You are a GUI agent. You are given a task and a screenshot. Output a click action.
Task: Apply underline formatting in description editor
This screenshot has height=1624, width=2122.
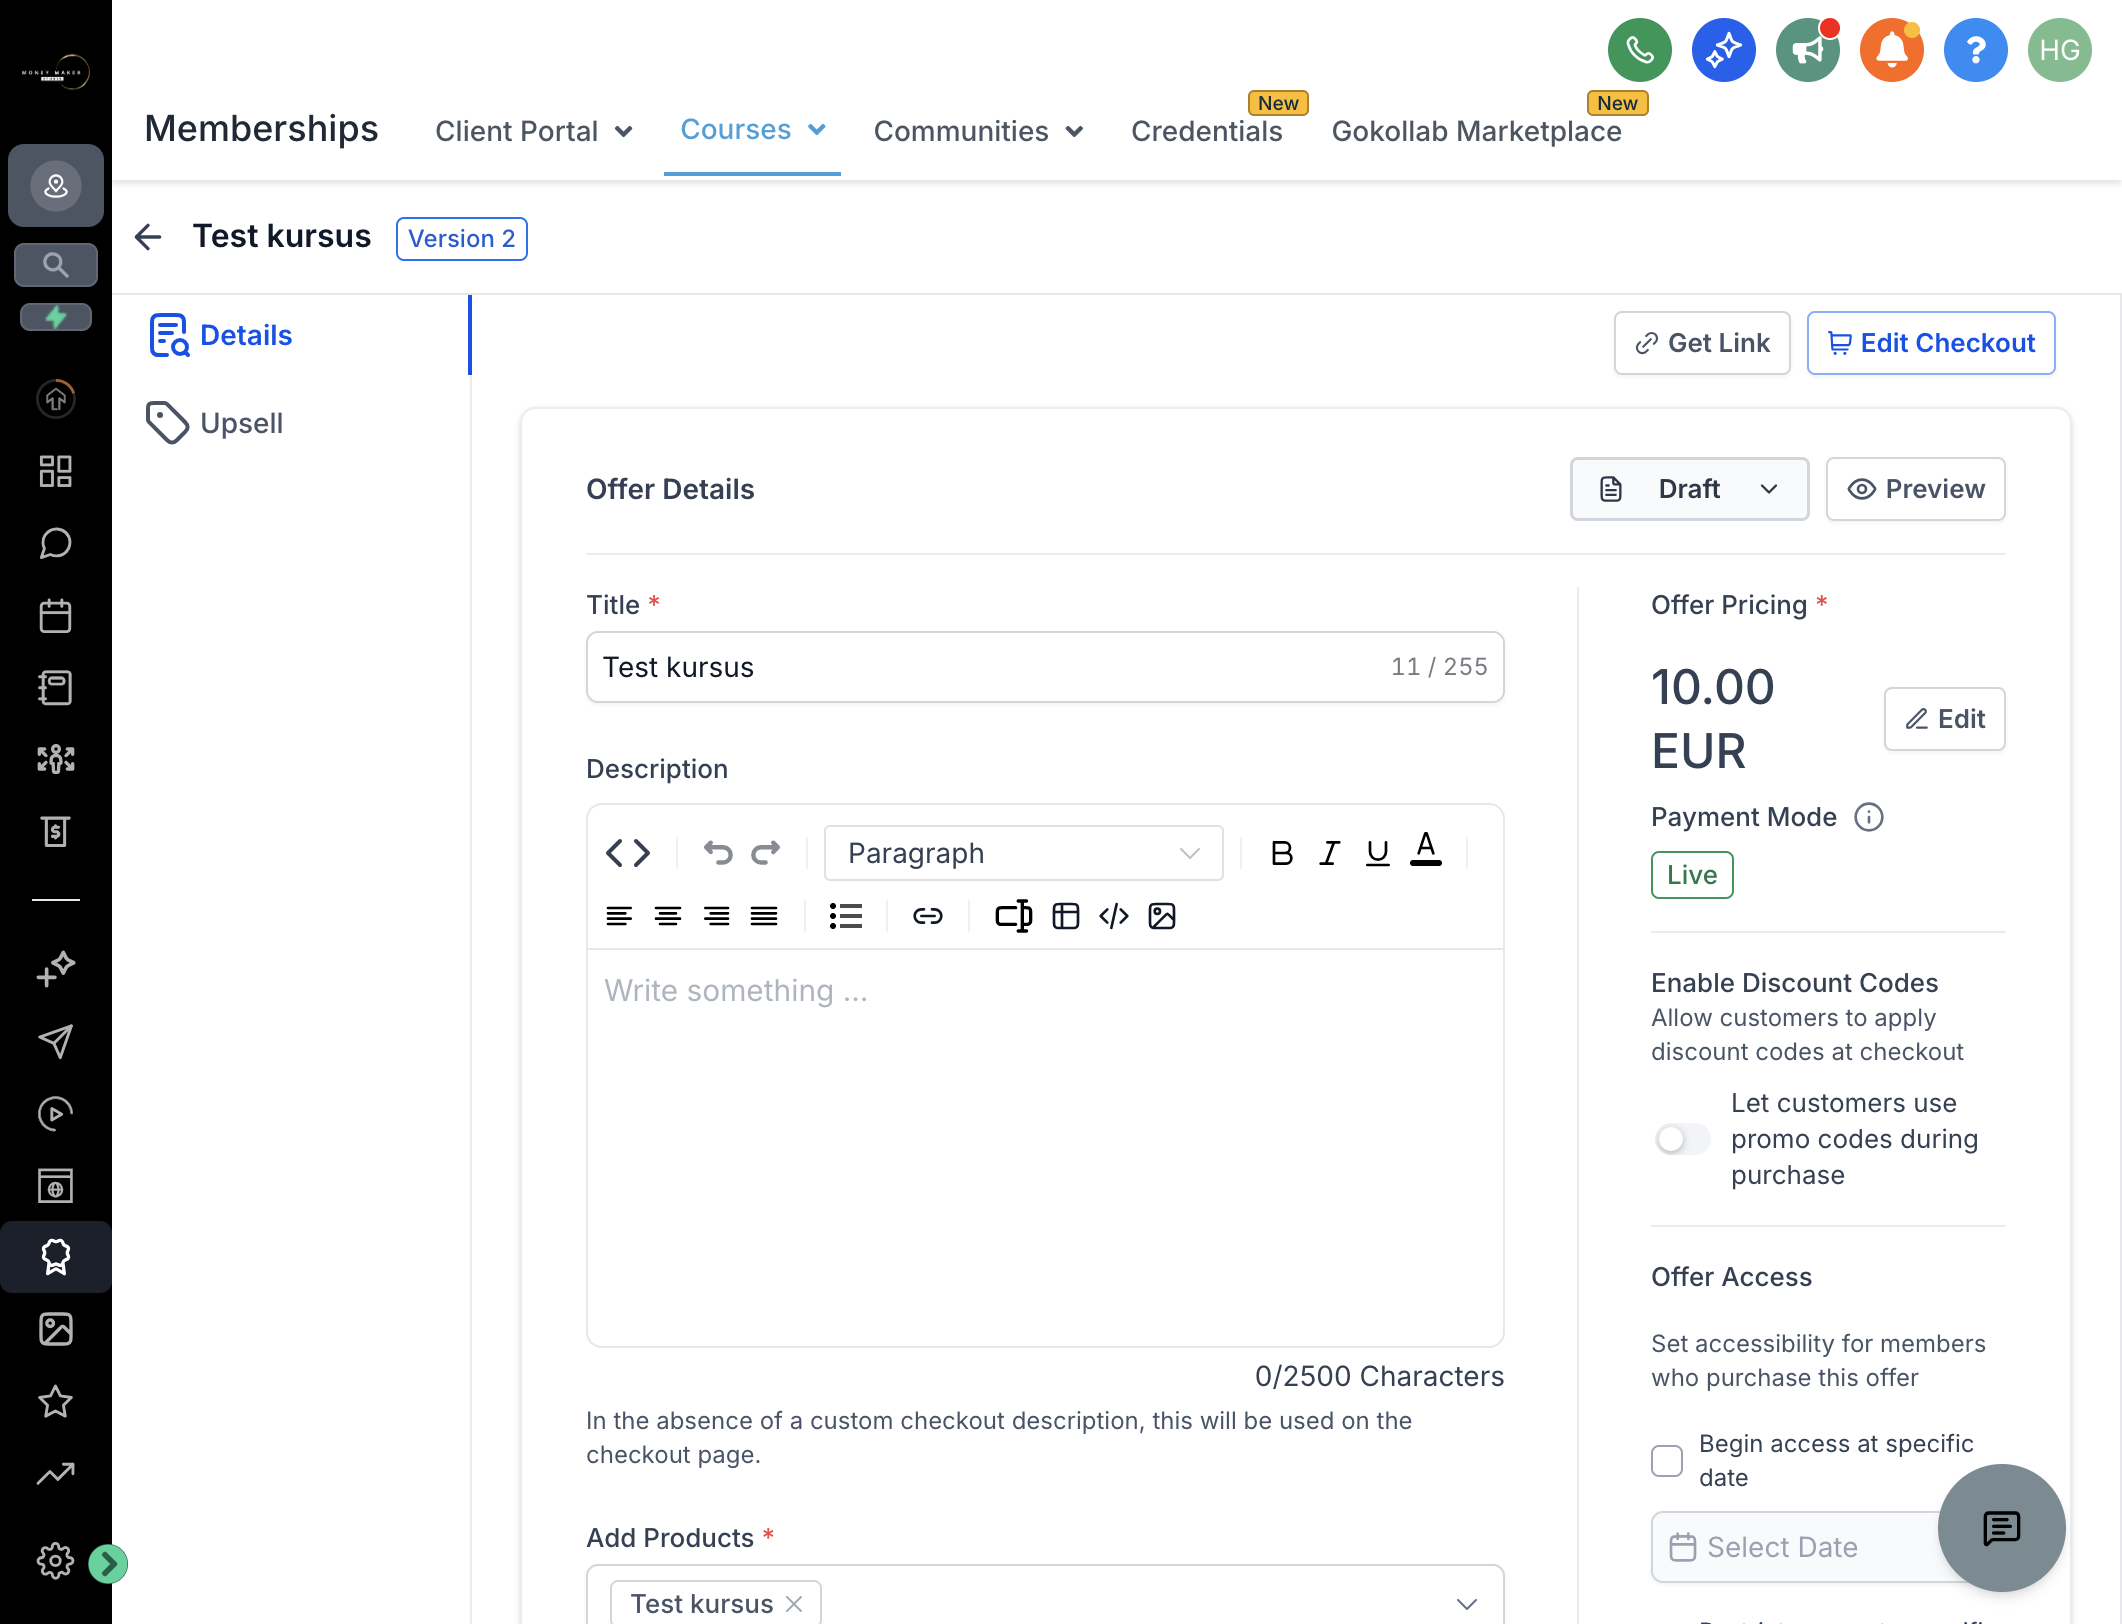pos(1377,853)
